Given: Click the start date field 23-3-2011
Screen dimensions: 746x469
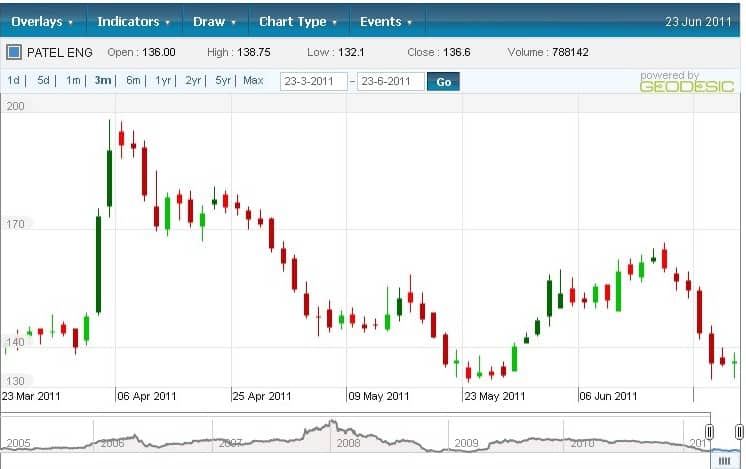Looking at the screenshot, I should [x=313, y=82].
